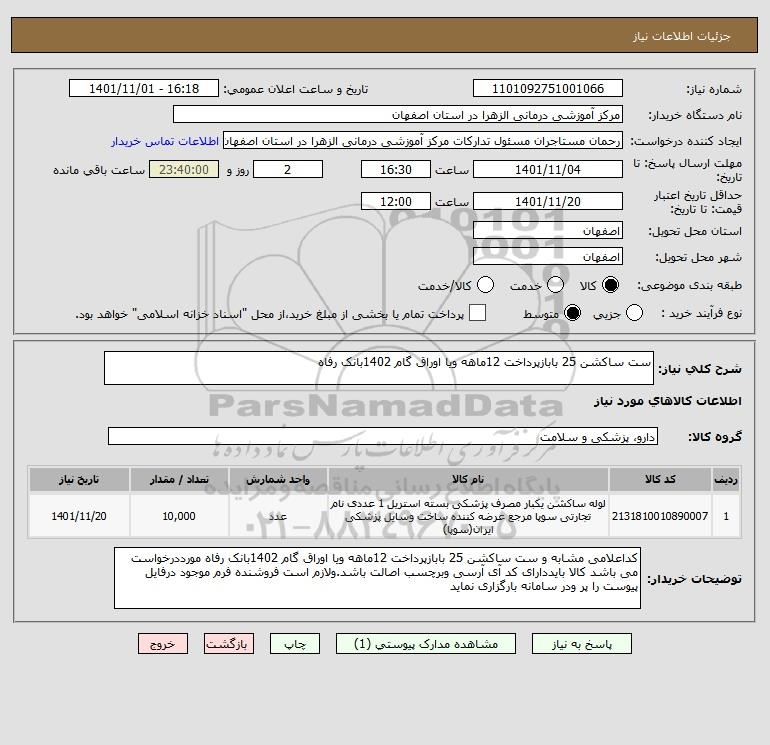Click the اطلاعات کالاهای مورد نیاز section heading
The height and width of the screenshot is (745, 770).
668,401
